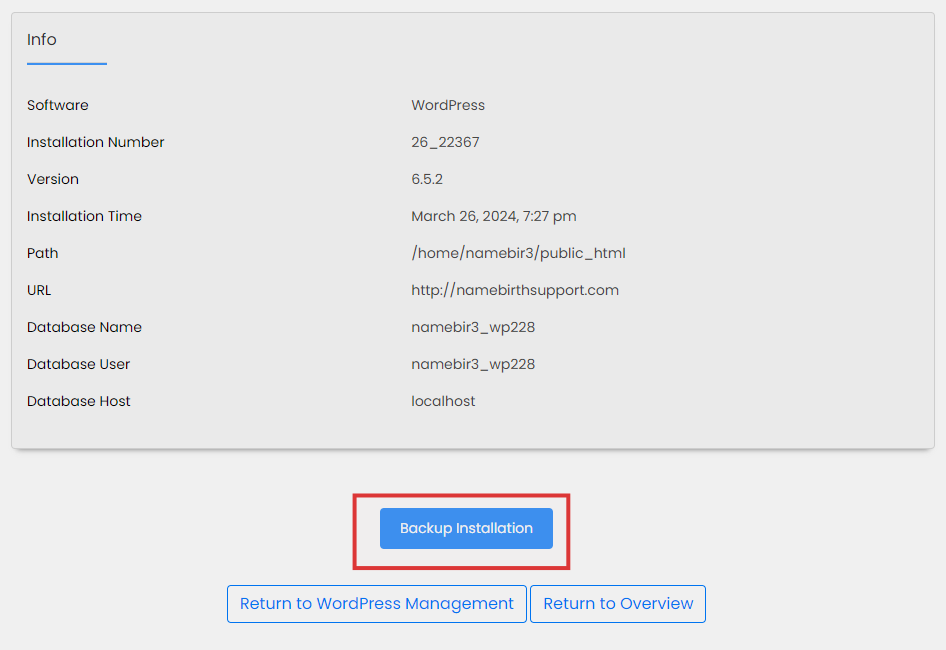
Task: Select the Installation Number label
Action: coord(96,142)
